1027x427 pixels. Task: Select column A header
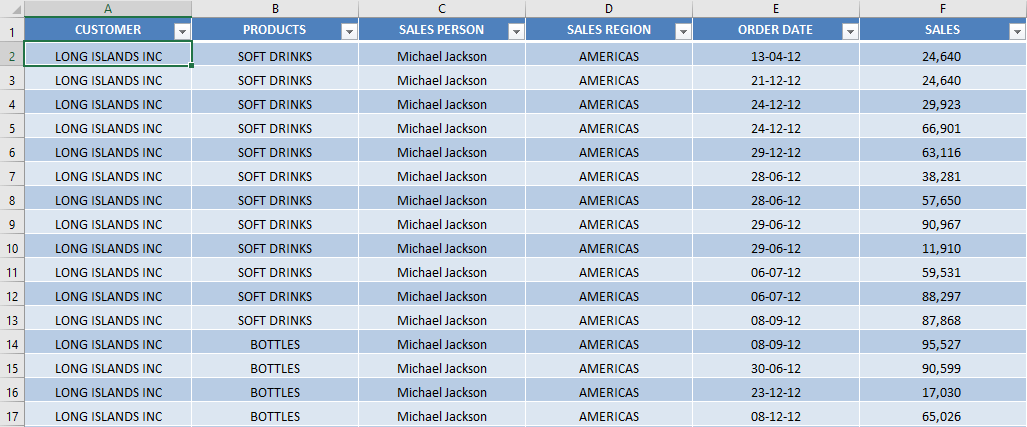pyautogui.click(x=108, y=9)
